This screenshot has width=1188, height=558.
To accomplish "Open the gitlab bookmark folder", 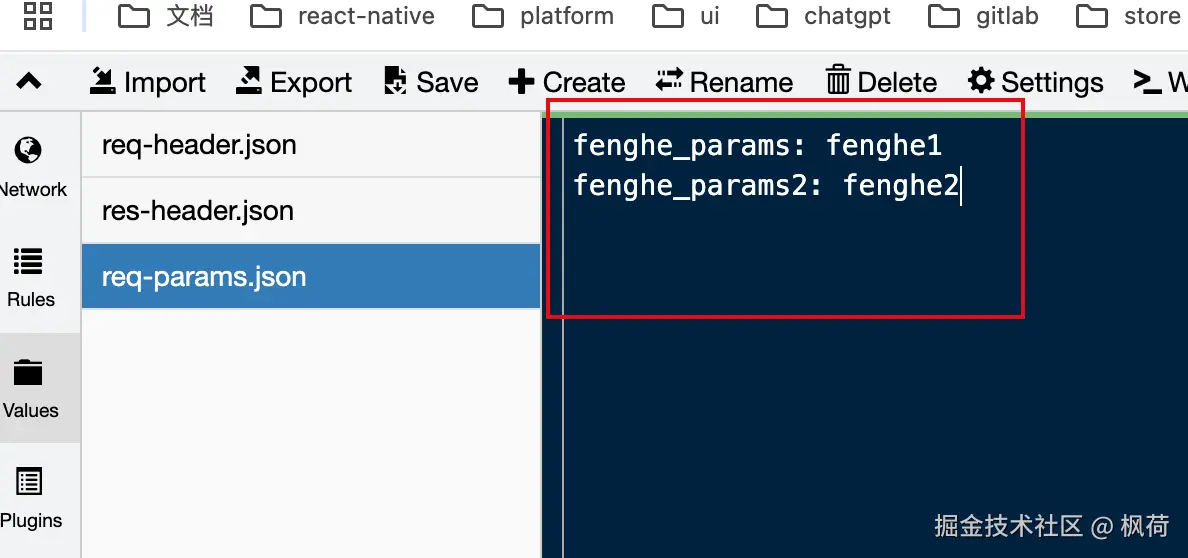I will coord(984,16).
